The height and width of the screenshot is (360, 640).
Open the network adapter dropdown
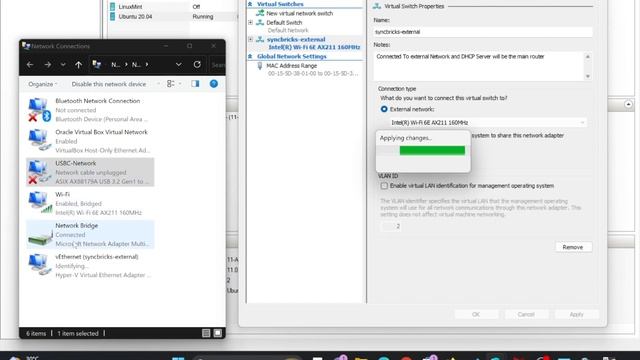coord(488,122)
